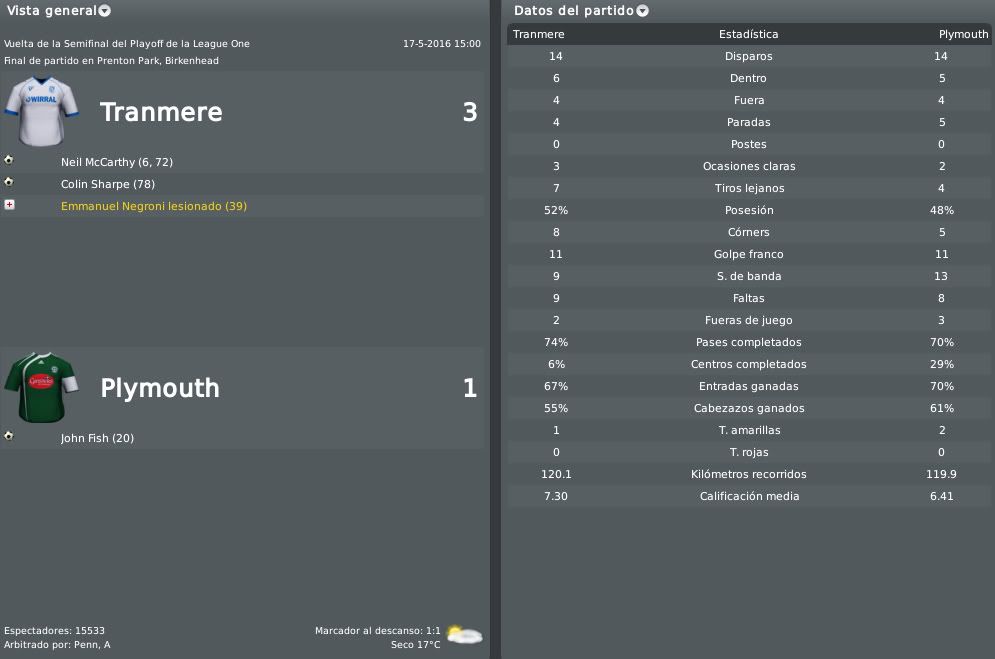
Task: Click the Estadística column header
Action: [x=748, y=34]
